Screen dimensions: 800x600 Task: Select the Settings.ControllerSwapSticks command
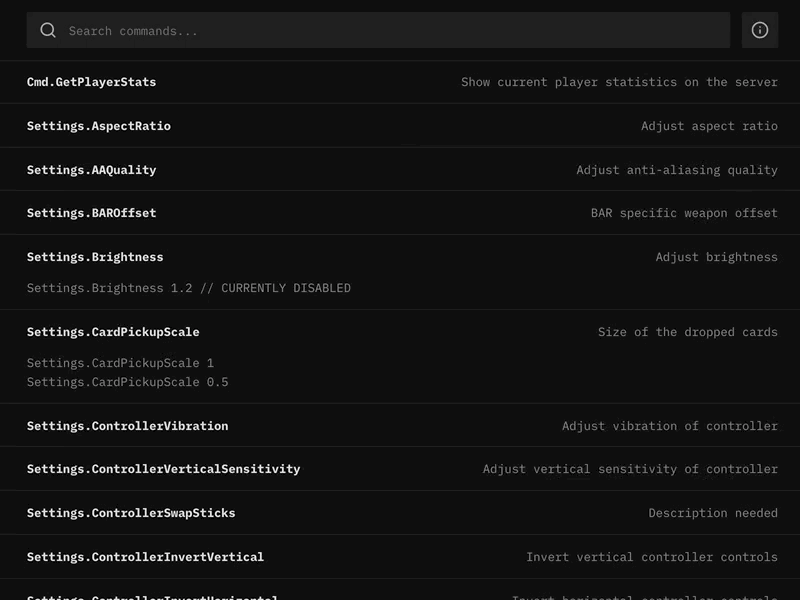(x=130, y=512)
